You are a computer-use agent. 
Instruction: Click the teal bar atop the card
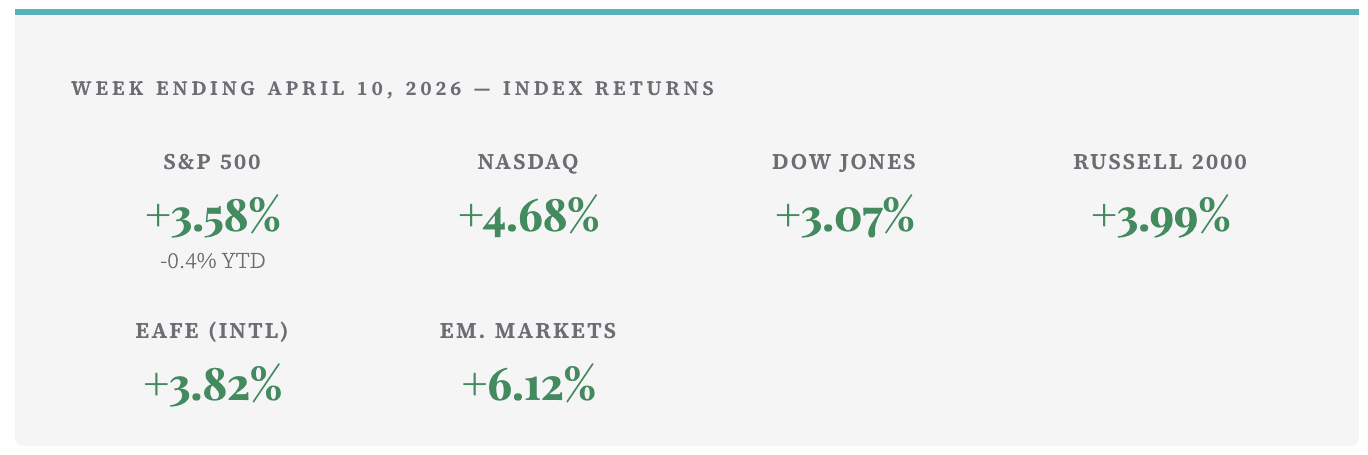point(684,12)
